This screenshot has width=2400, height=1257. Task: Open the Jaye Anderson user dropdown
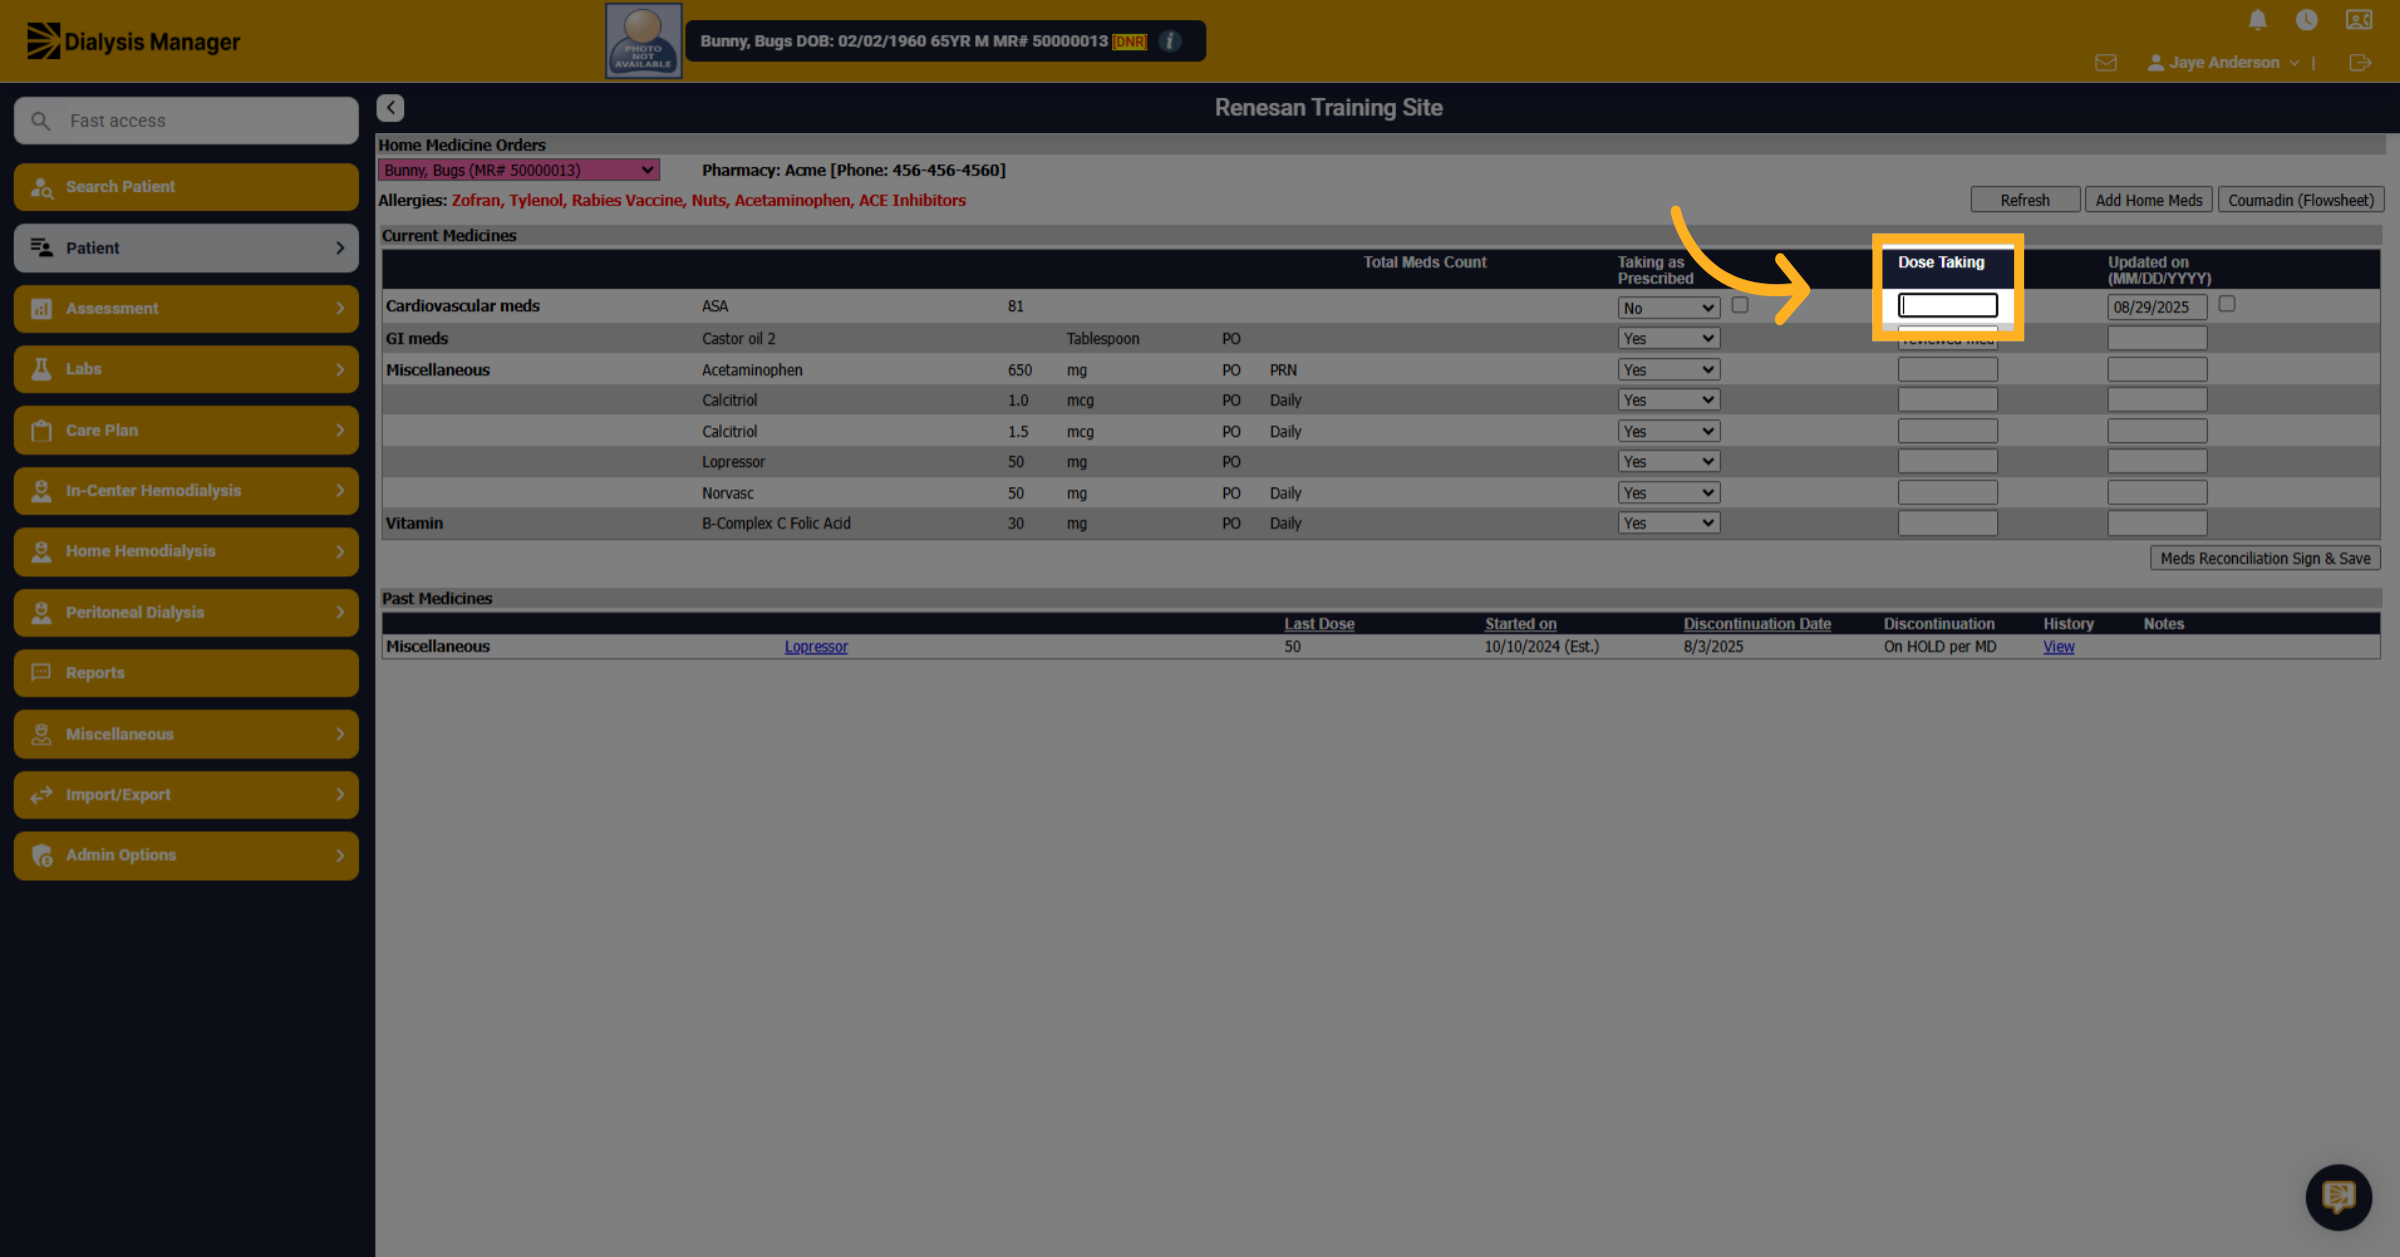coord(2223,62)
